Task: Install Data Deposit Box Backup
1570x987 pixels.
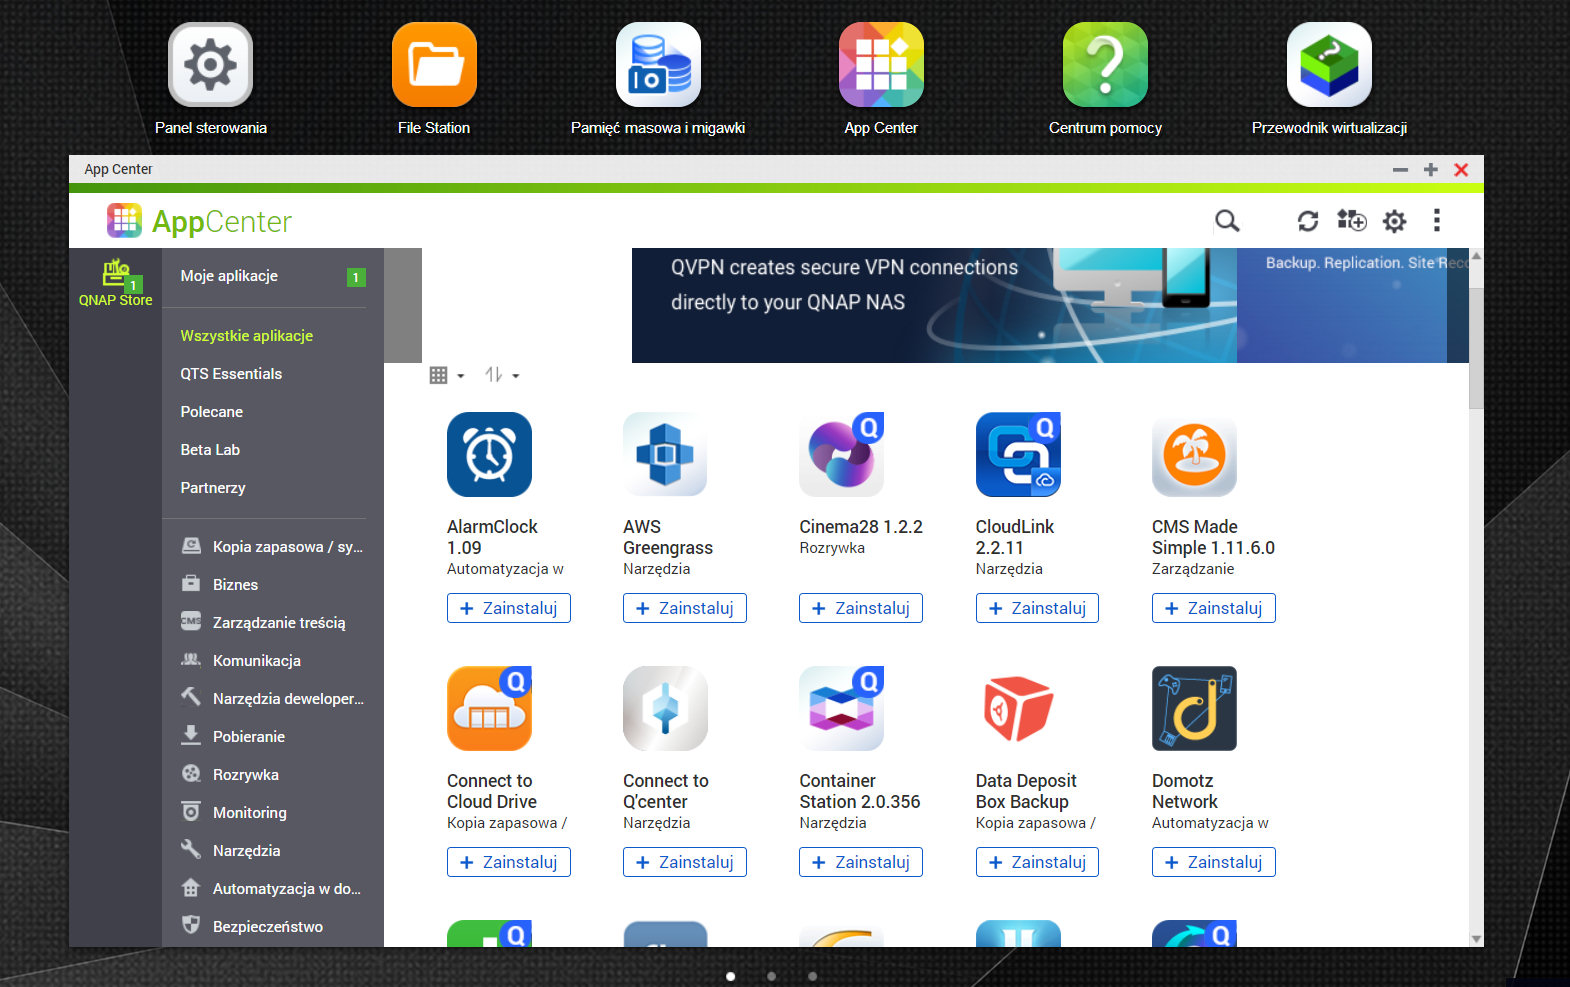Action: coord(1037,862)
